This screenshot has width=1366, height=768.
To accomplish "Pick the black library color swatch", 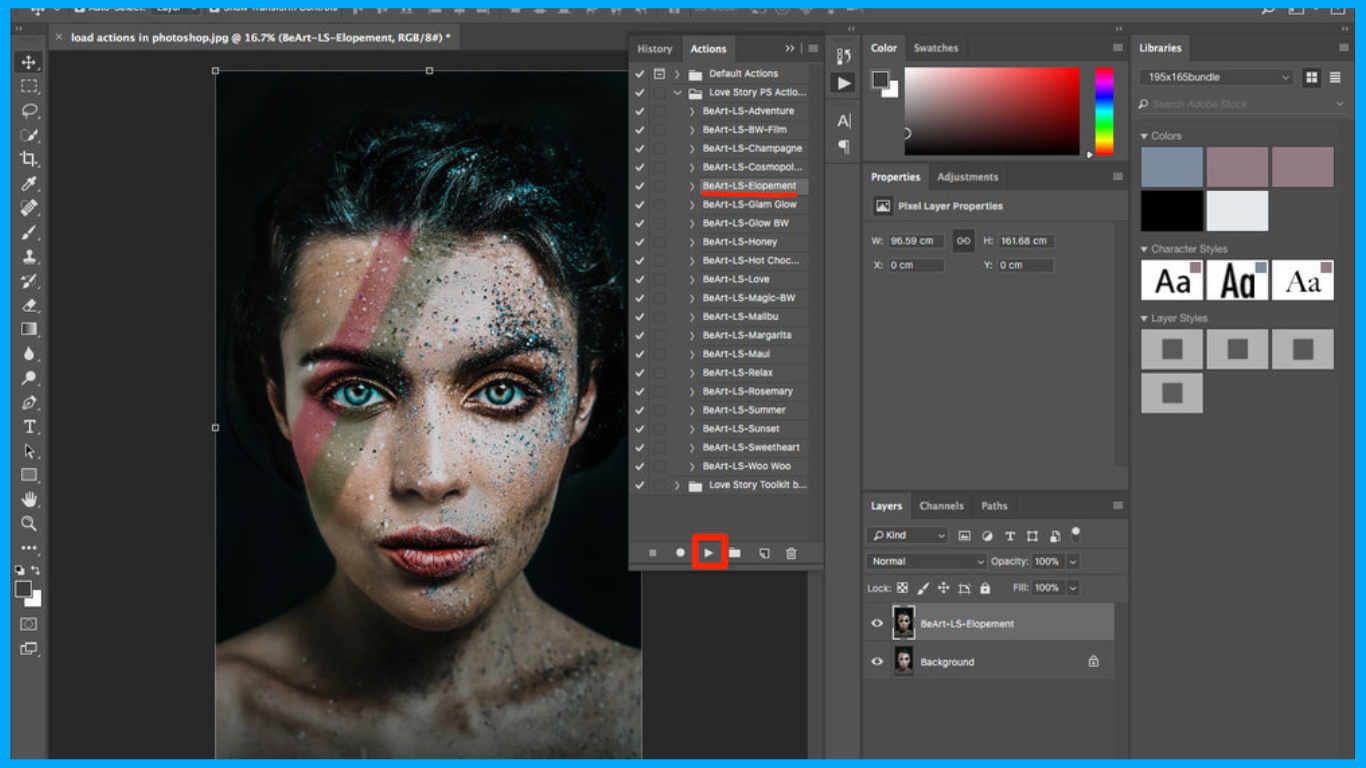I will tap(1172, 211).
